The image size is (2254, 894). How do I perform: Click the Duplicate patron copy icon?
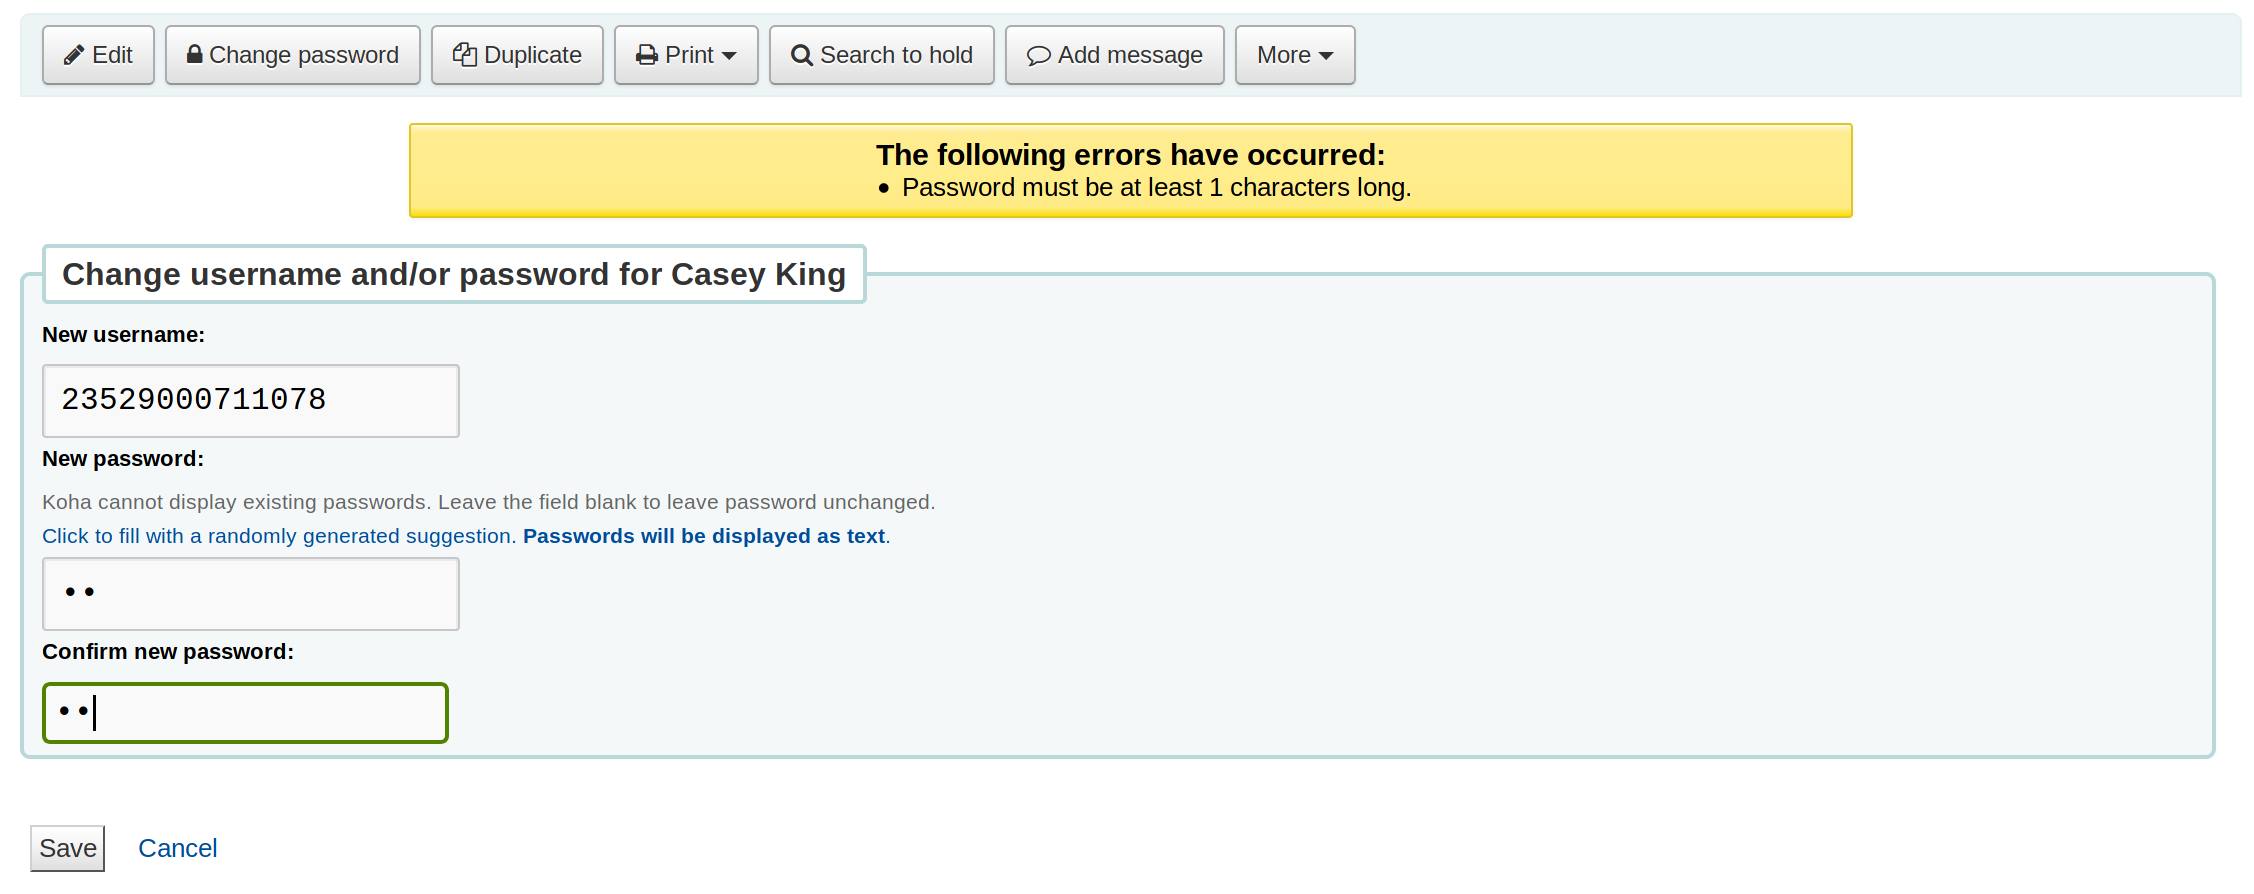464,55
